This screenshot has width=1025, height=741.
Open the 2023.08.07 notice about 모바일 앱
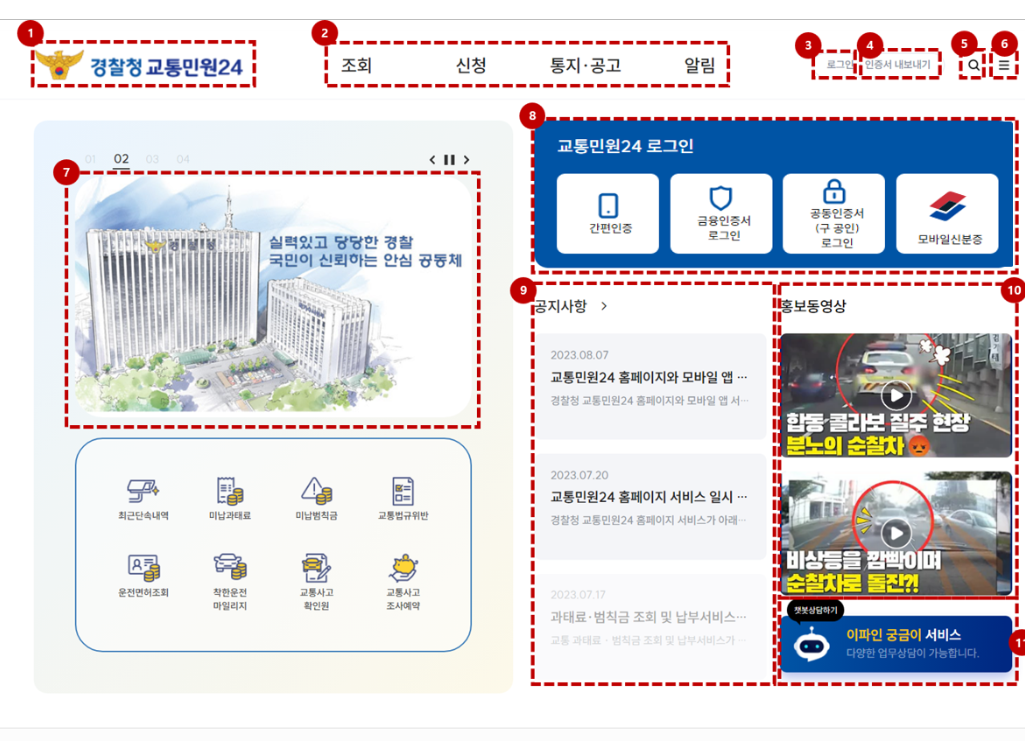pos(651,386)
